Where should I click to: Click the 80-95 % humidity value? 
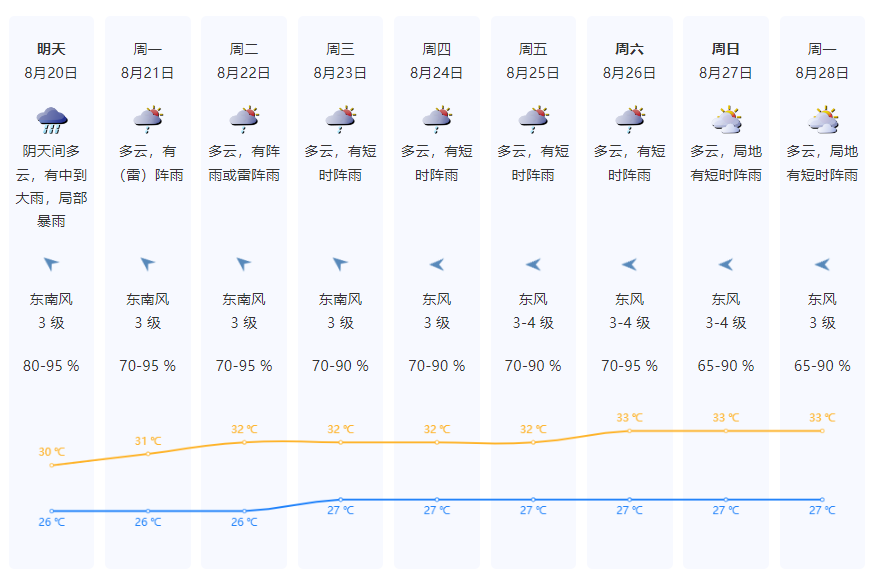51,366
